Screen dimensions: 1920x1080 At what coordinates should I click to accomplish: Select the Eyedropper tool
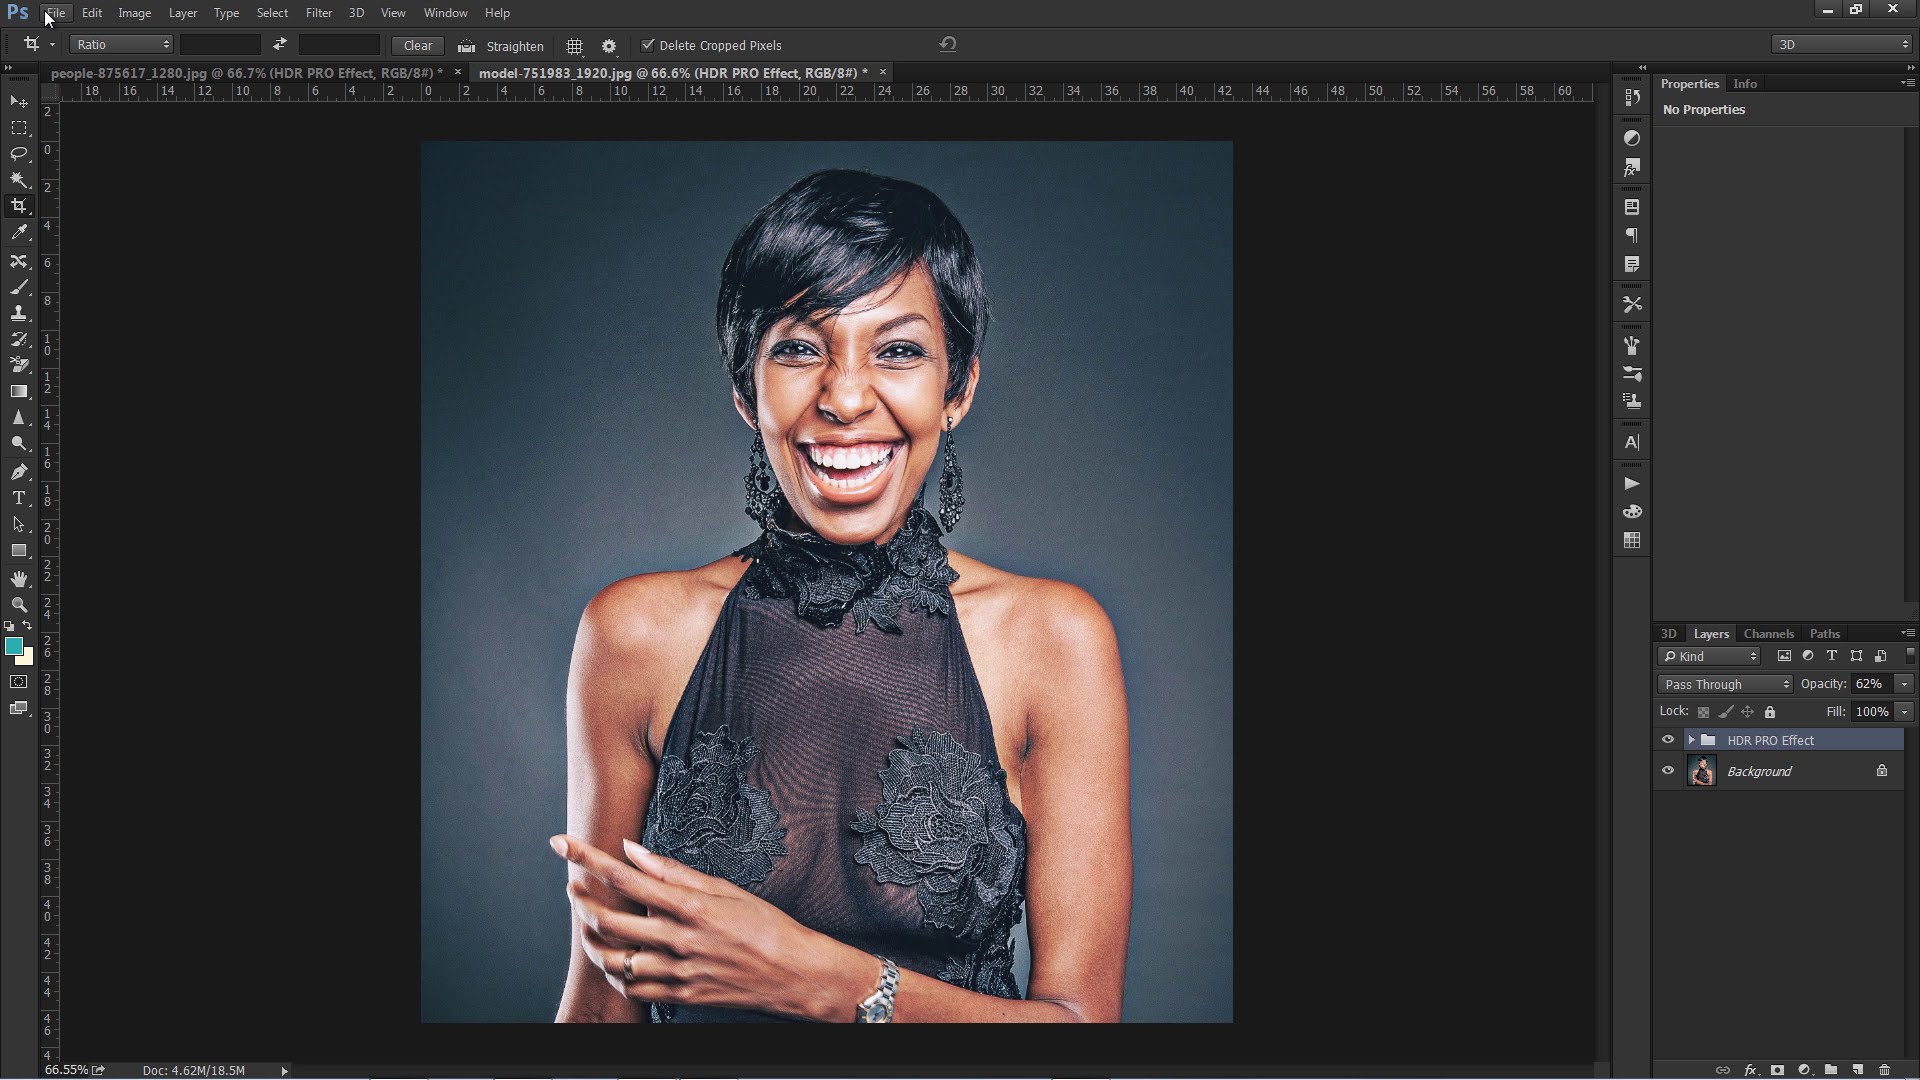point(20,233)
